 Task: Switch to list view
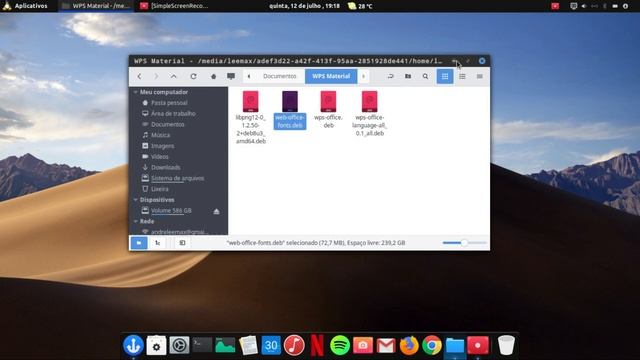click(x=462, y=76)
